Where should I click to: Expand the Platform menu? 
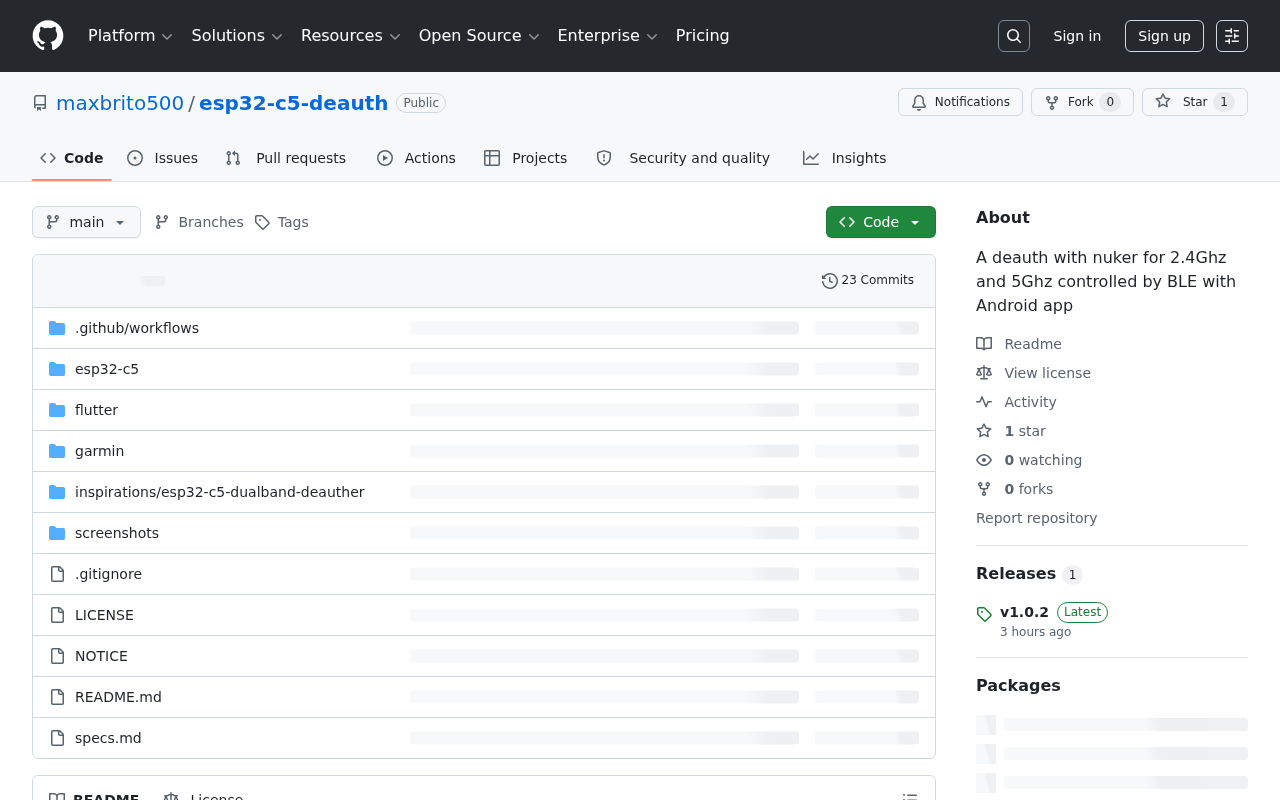(x=130, y=36)
